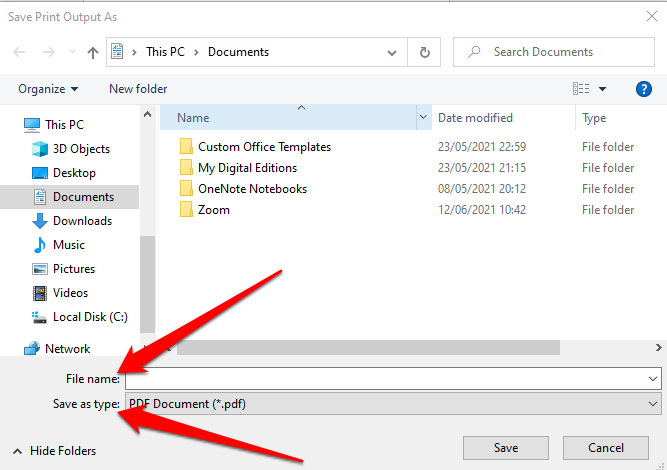Viewport: 667px width, 470px height.
Task: Select Music in the sidebar
Action: (69, 245)
